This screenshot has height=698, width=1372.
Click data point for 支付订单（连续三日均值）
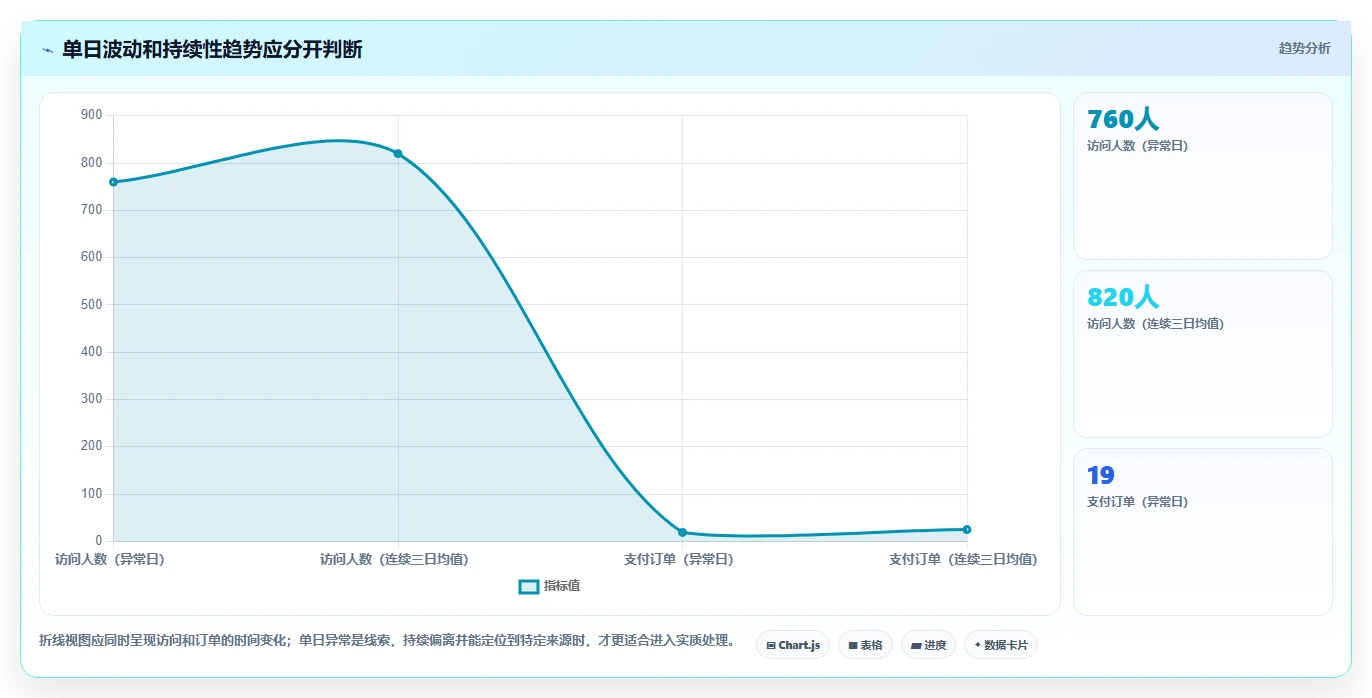[x=967, y=529]
